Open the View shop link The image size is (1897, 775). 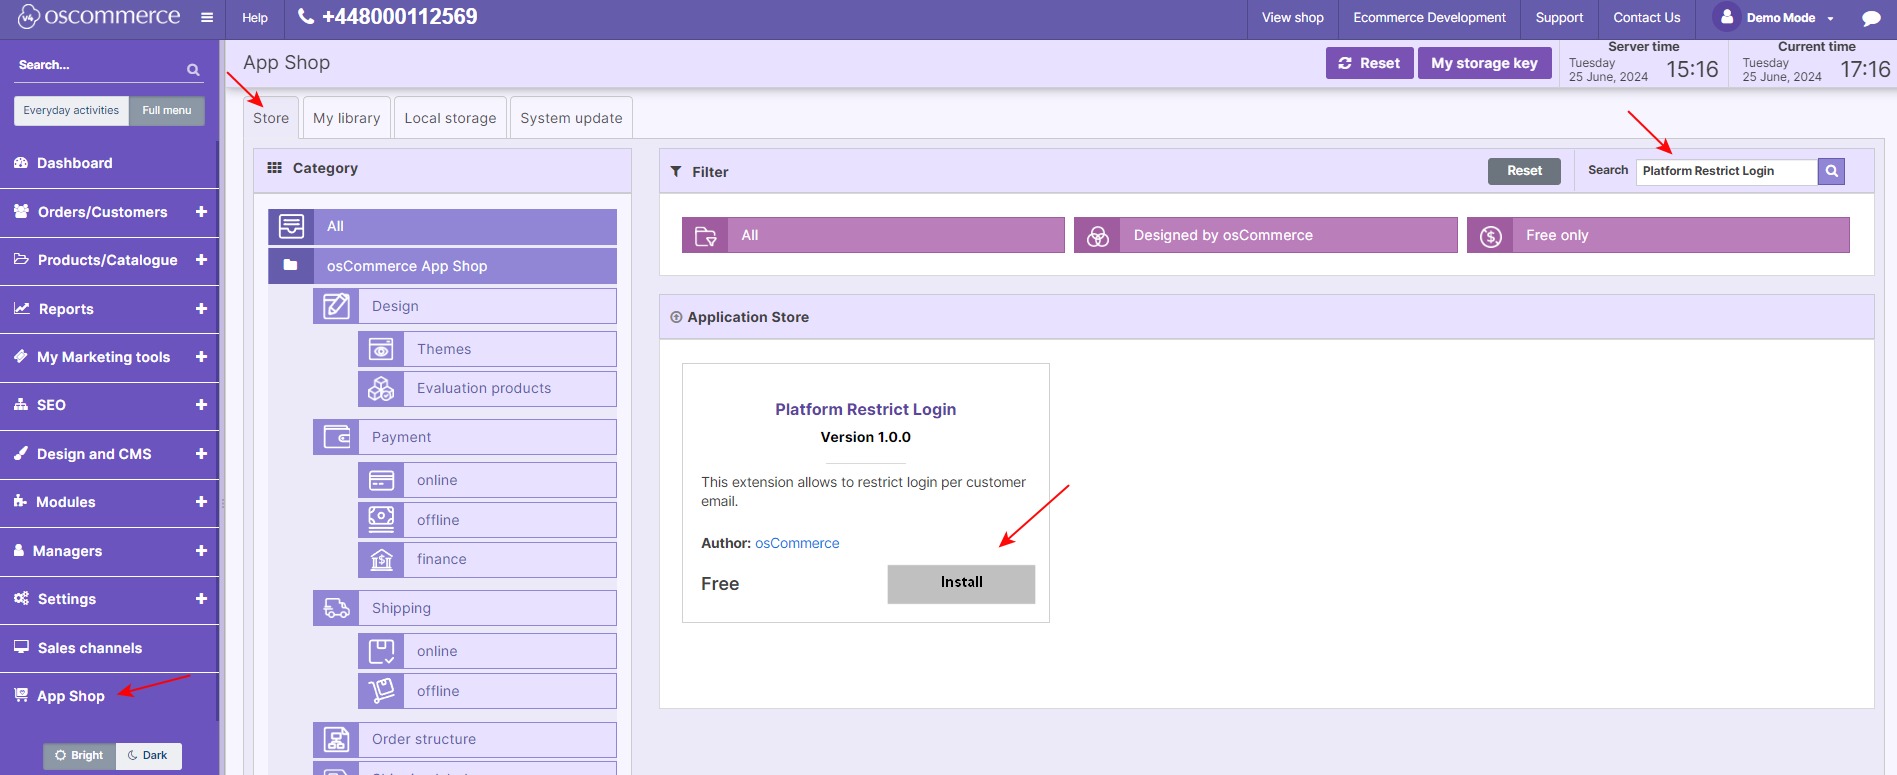pos(1292,18)
